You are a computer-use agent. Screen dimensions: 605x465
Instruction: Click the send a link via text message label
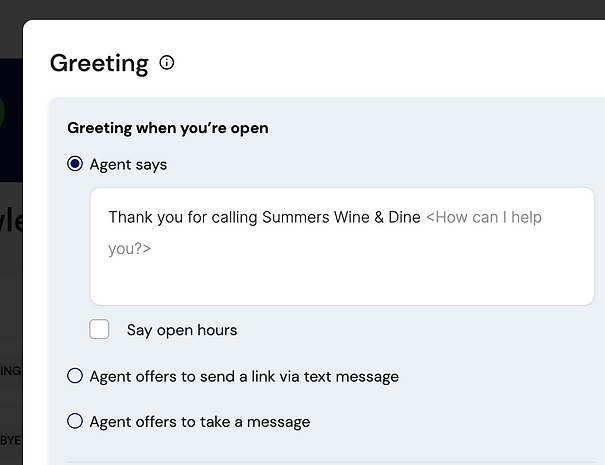[244, 377]
